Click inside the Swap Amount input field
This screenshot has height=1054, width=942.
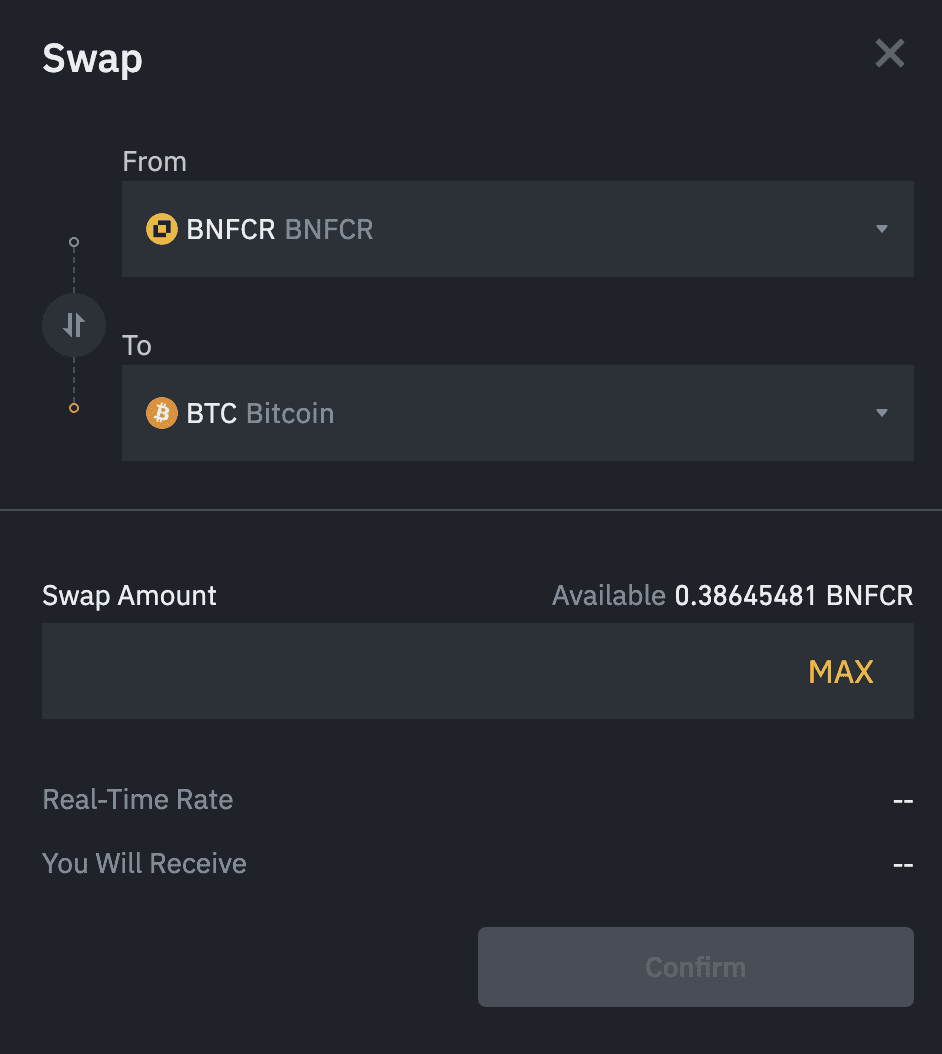pyautogui.click(x=400, y=671)
